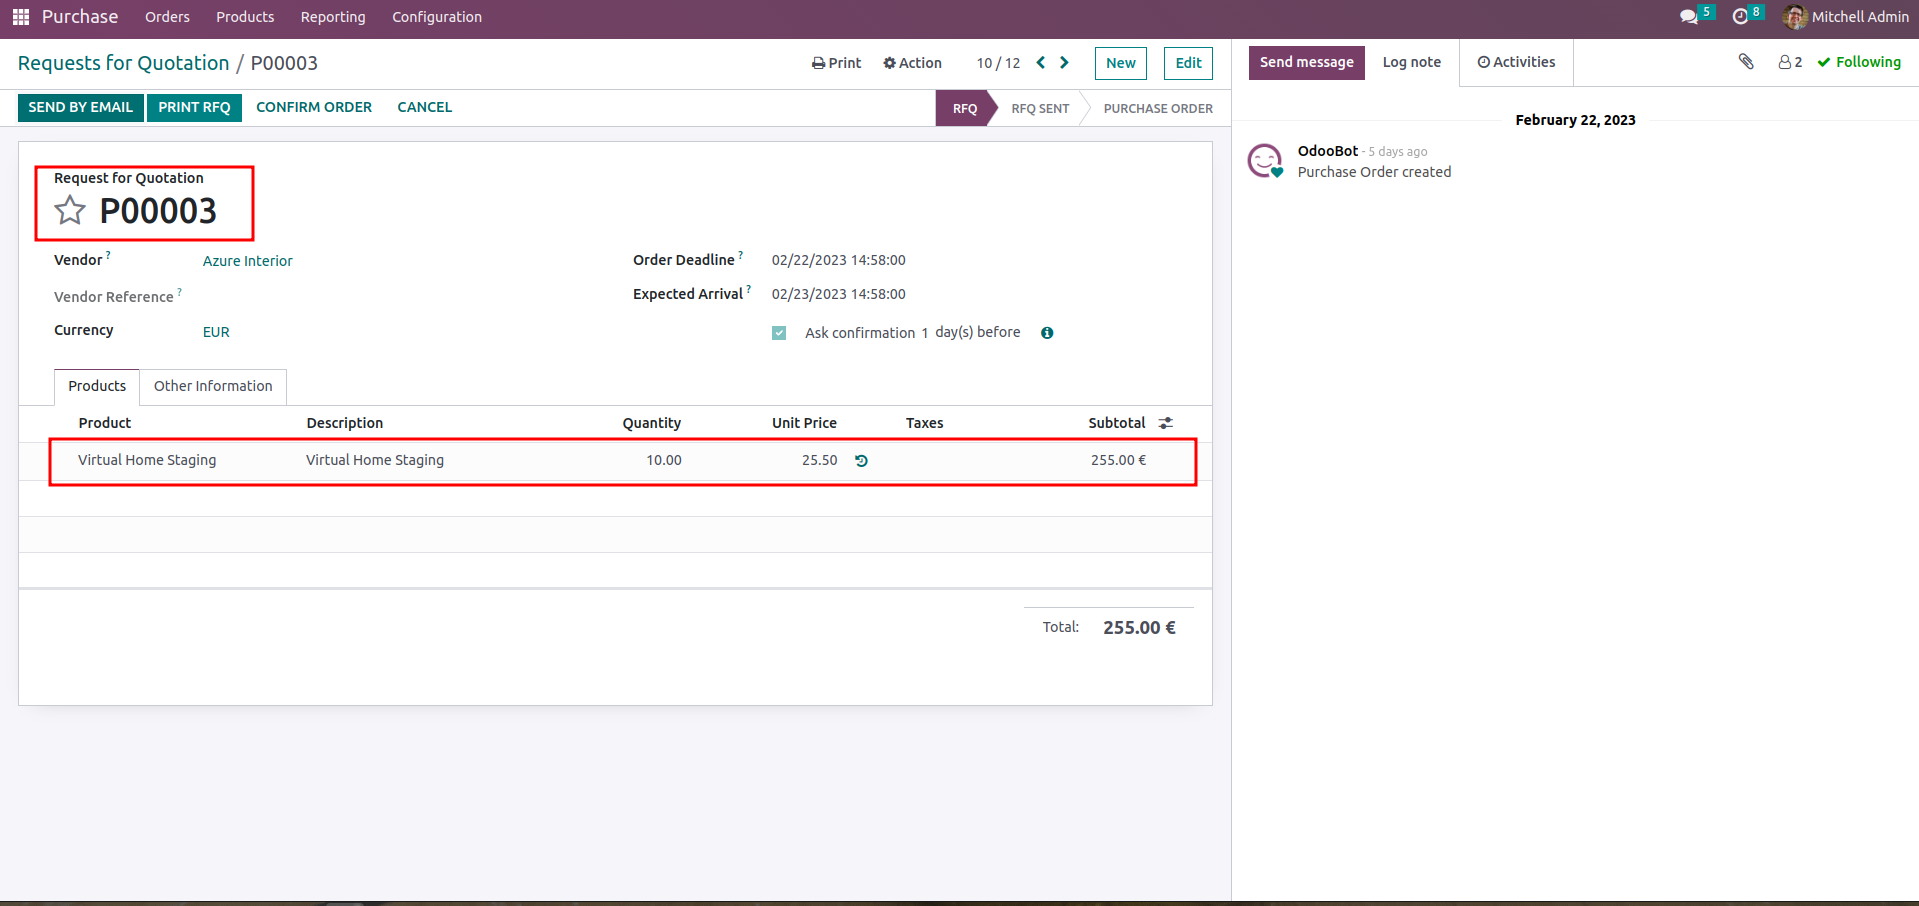The height and width of the screenshot is (906, 1919).
Task: Click the attachment paperclip icon
Action: pyautogui.click(x=1746, y=62)
